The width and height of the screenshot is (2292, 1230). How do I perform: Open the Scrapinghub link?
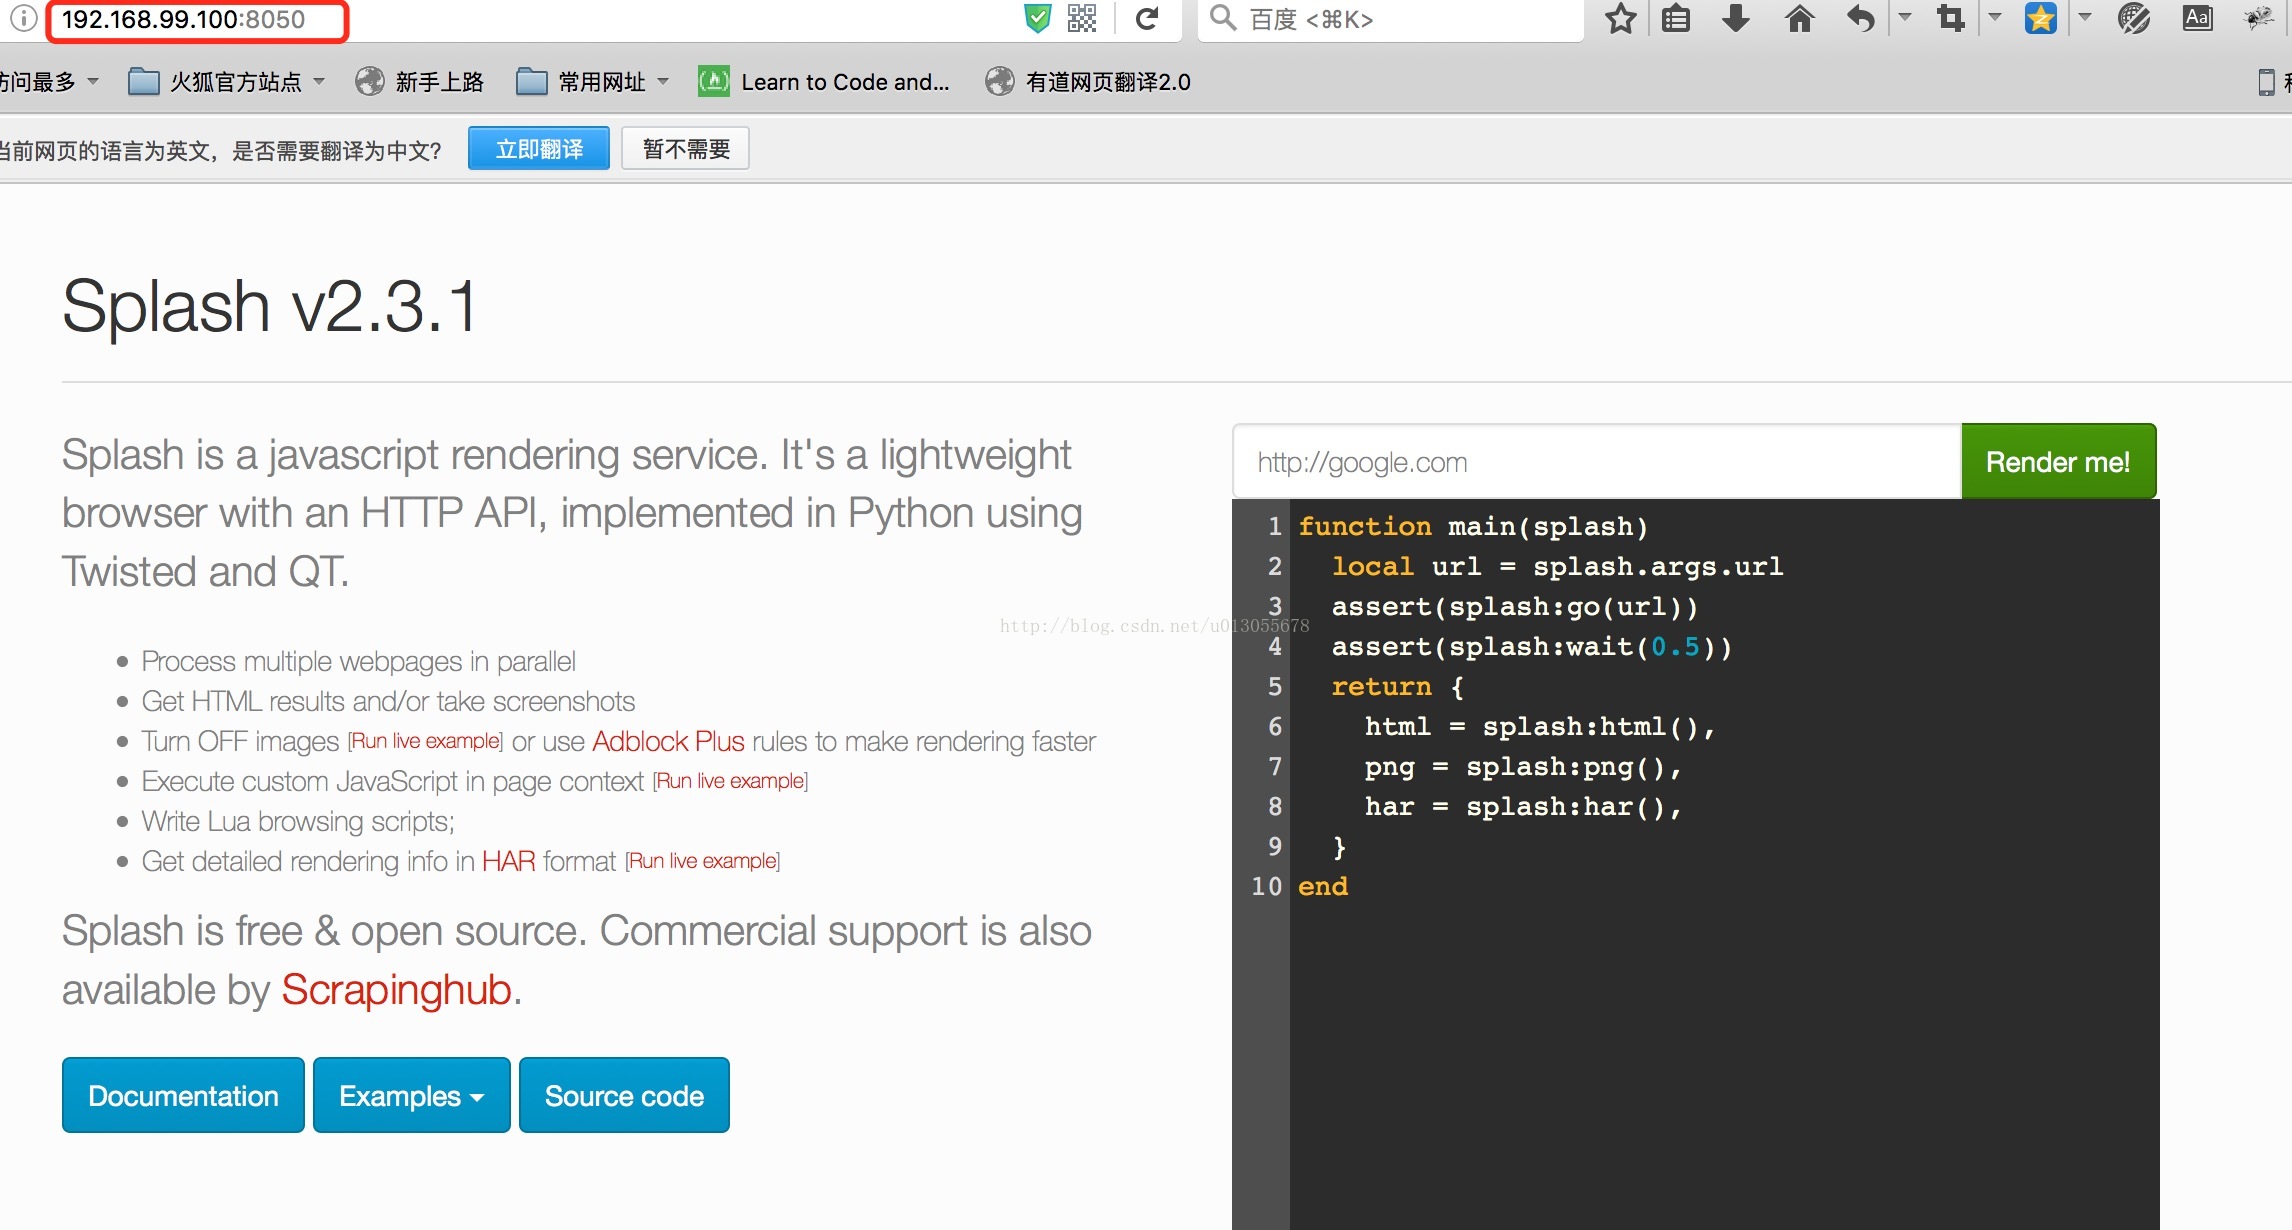coord(397,990)
